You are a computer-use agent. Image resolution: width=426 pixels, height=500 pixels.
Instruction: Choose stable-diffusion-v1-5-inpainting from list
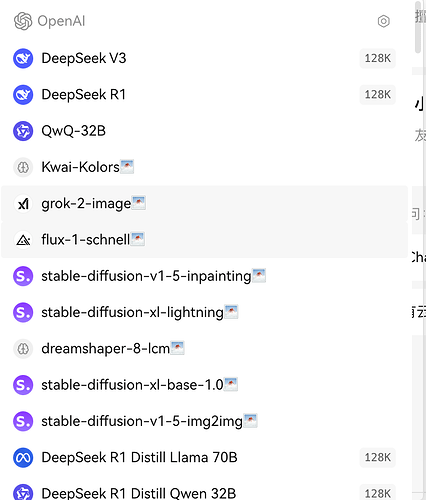pos(204,276)
